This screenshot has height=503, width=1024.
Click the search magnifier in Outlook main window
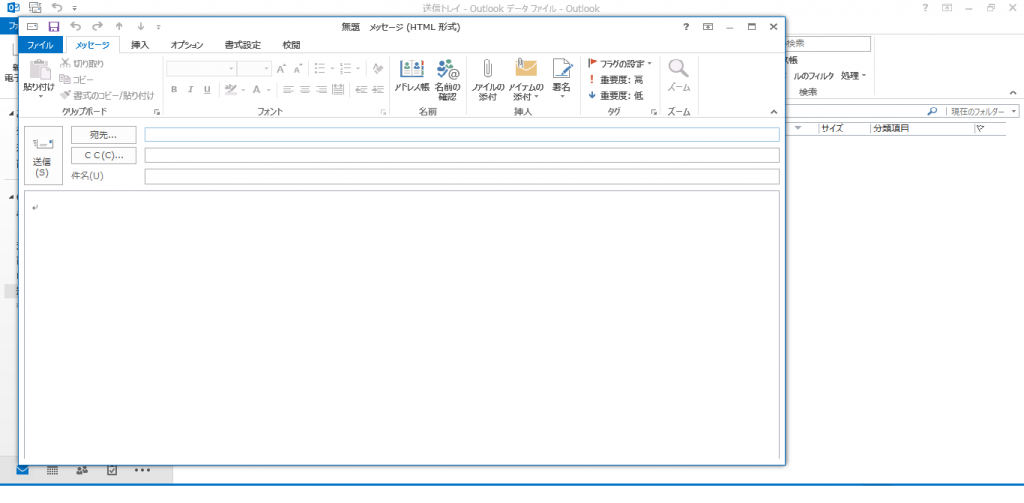(x=932, y=112)
